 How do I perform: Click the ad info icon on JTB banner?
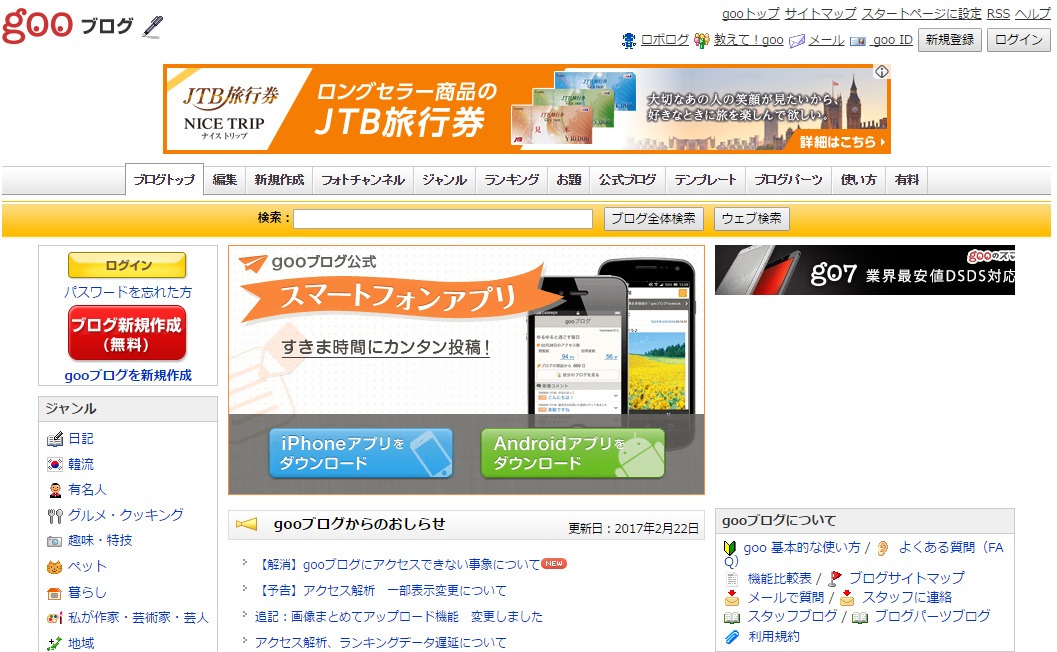(882, 72)
